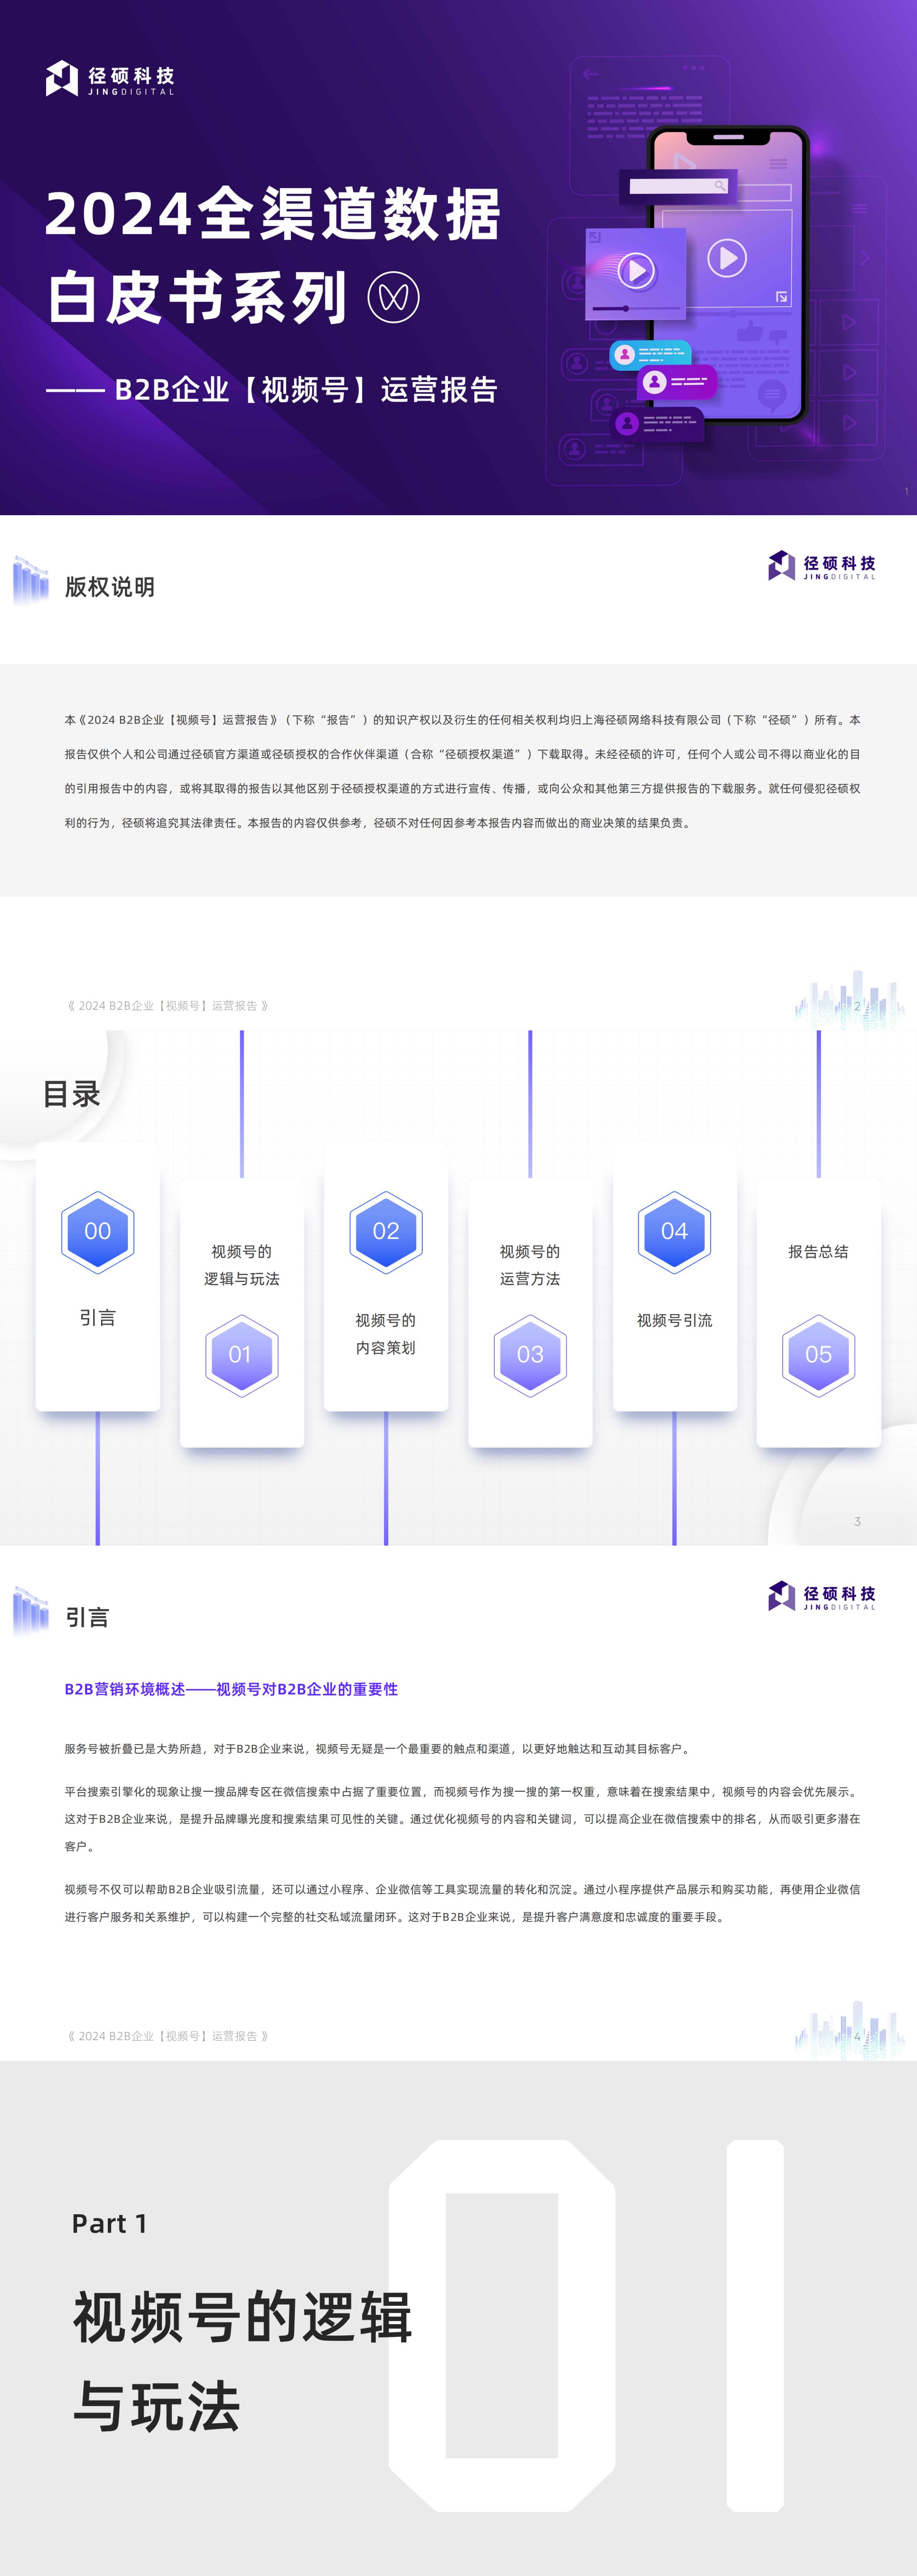The height and width of the screenshot is (2576, 917).
Task: Click the bar-chart icon beside 版权说明
Action: tap(31, 581)
